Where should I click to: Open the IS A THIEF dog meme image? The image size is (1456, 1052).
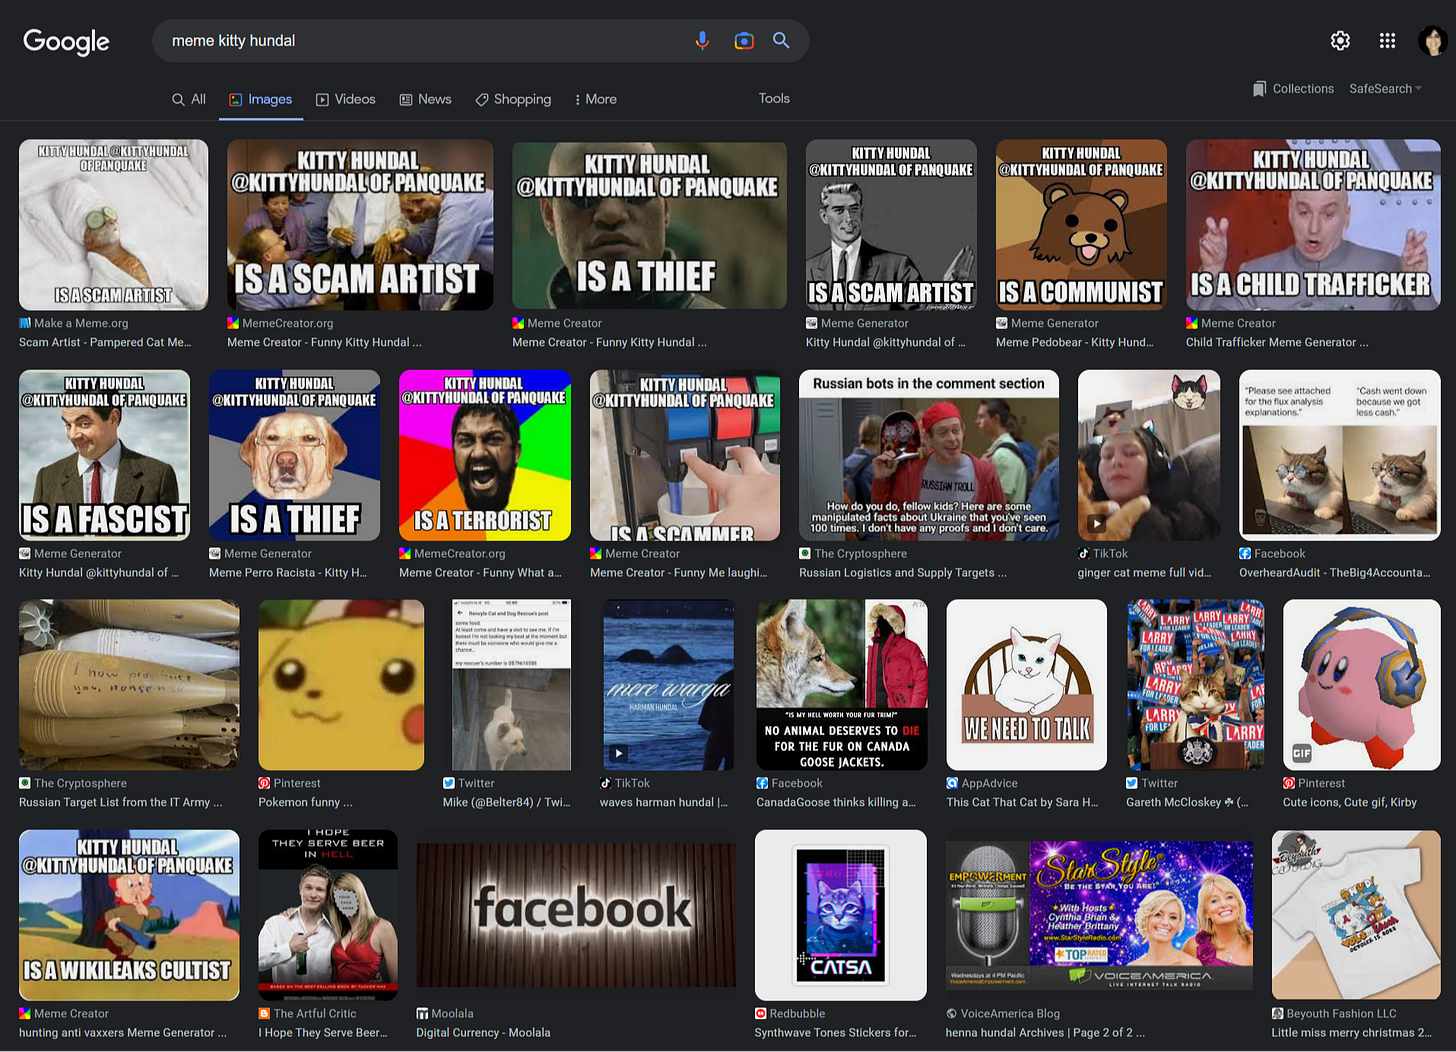pyautogui.click(x=294, y=455)
